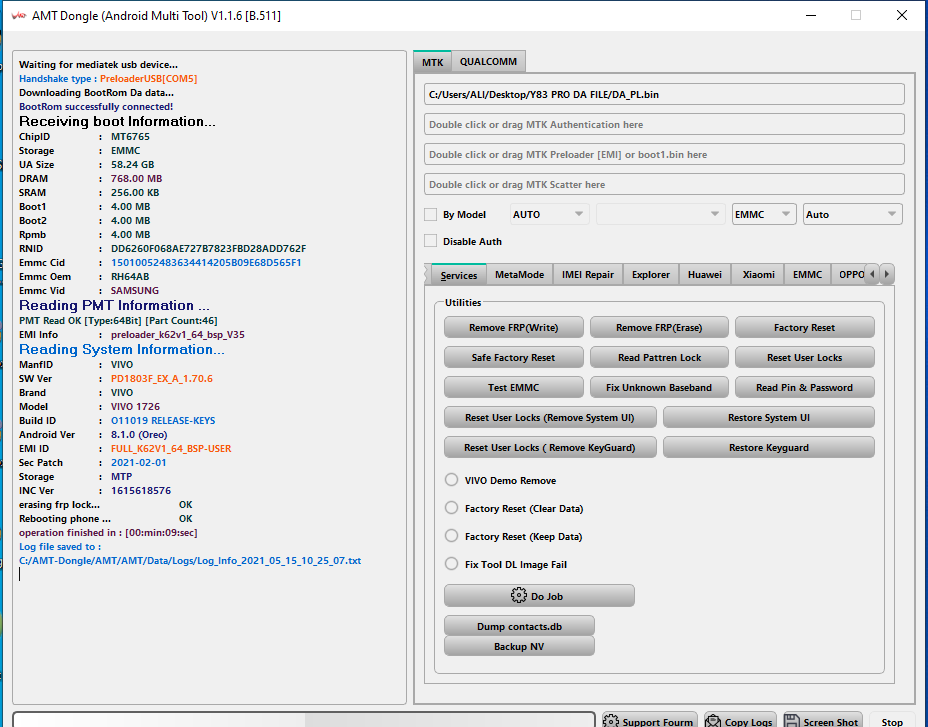Click the log file path link text
The width and height of the screenshot is (928, 727).
pos(190,561)
